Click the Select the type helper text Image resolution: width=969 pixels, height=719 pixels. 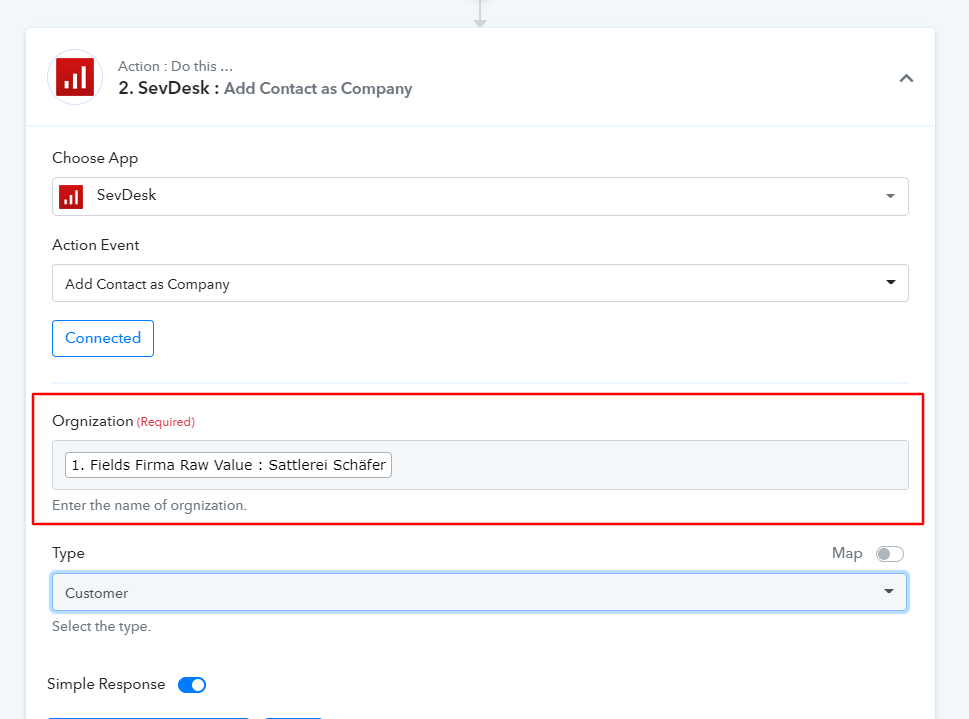[101, 626]
